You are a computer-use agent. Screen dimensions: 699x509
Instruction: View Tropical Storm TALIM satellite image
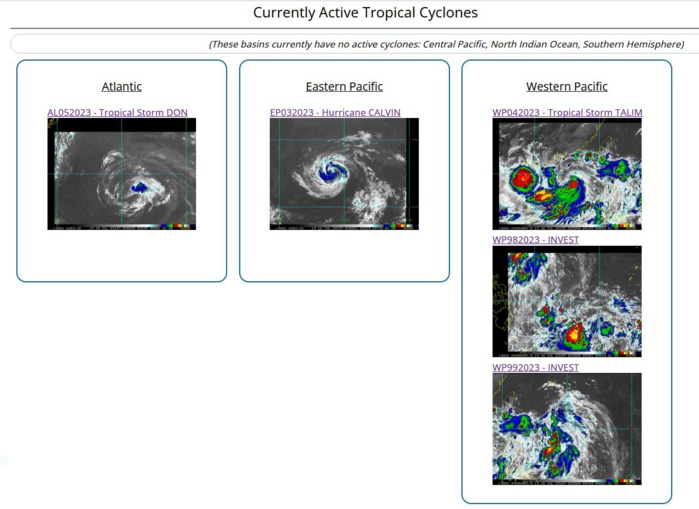(x=567, y=175)
